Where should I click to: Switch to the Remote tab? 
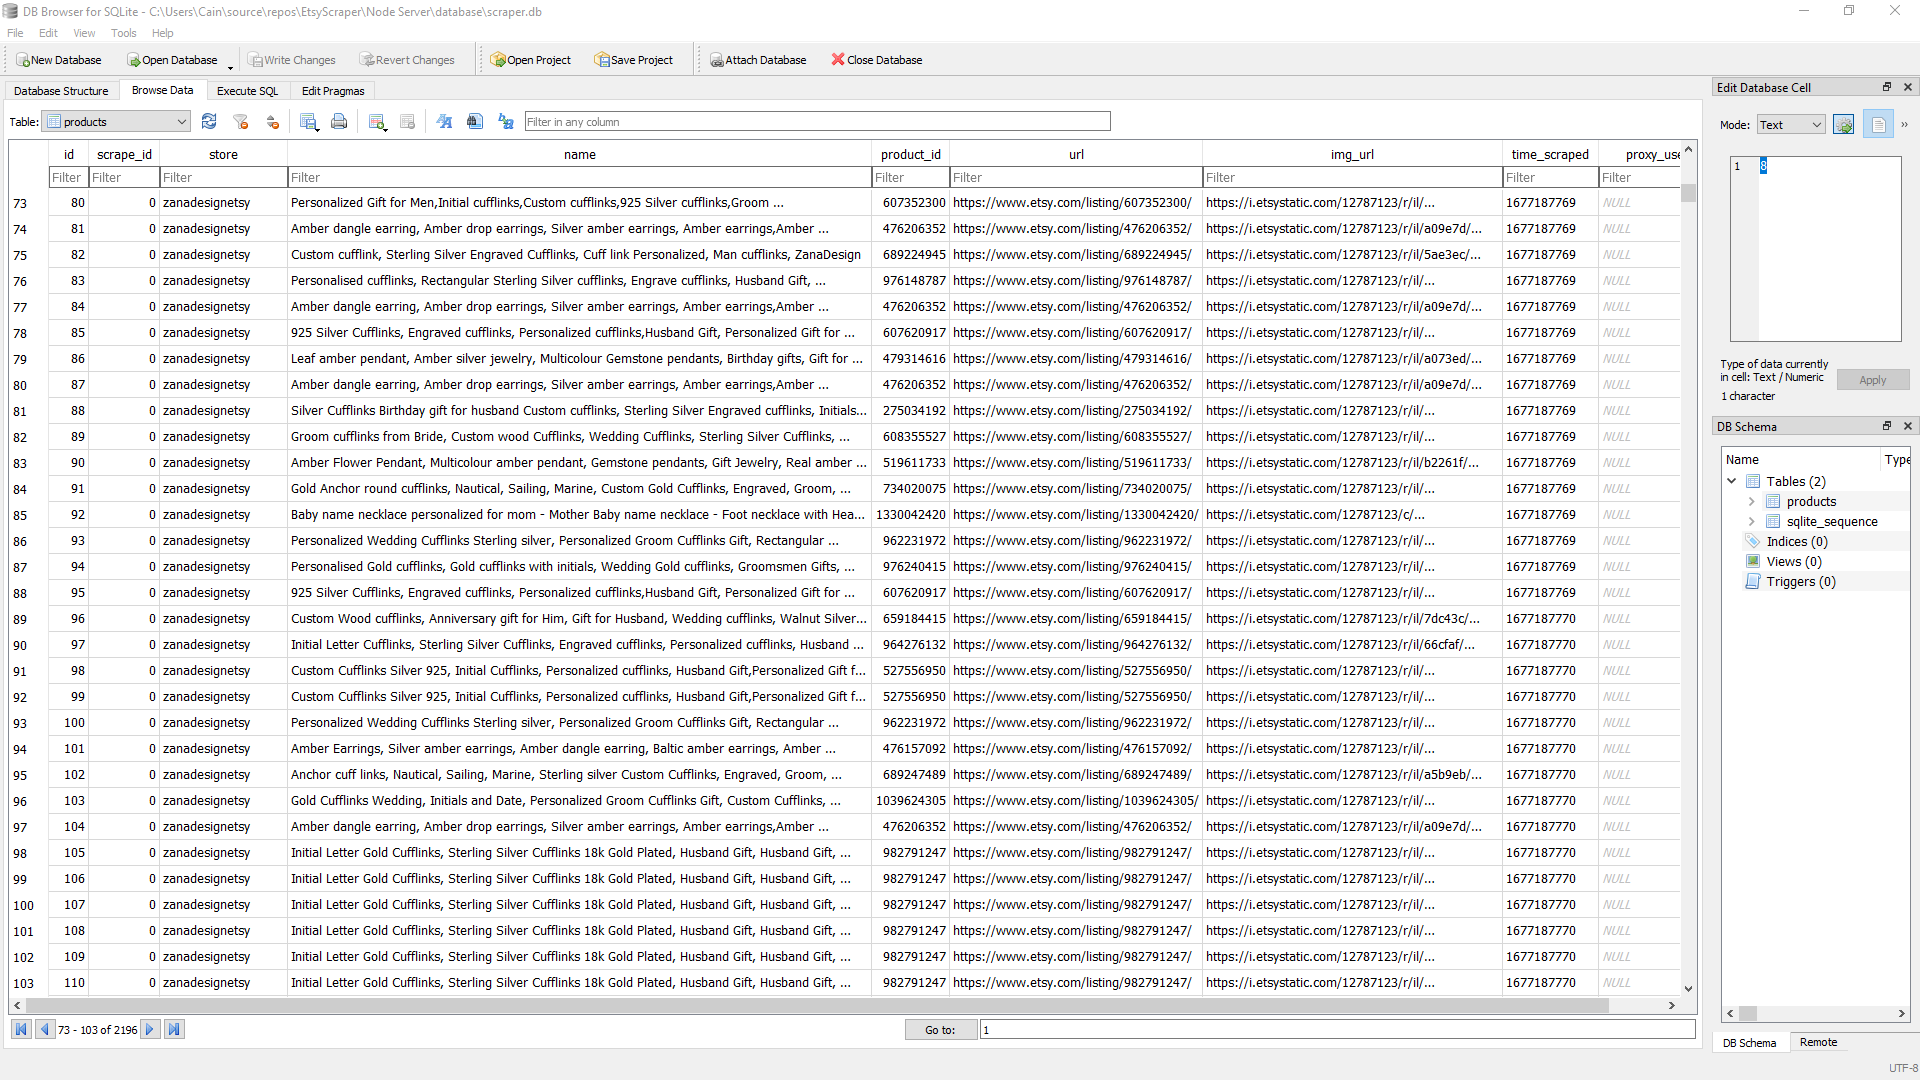1818,1042
